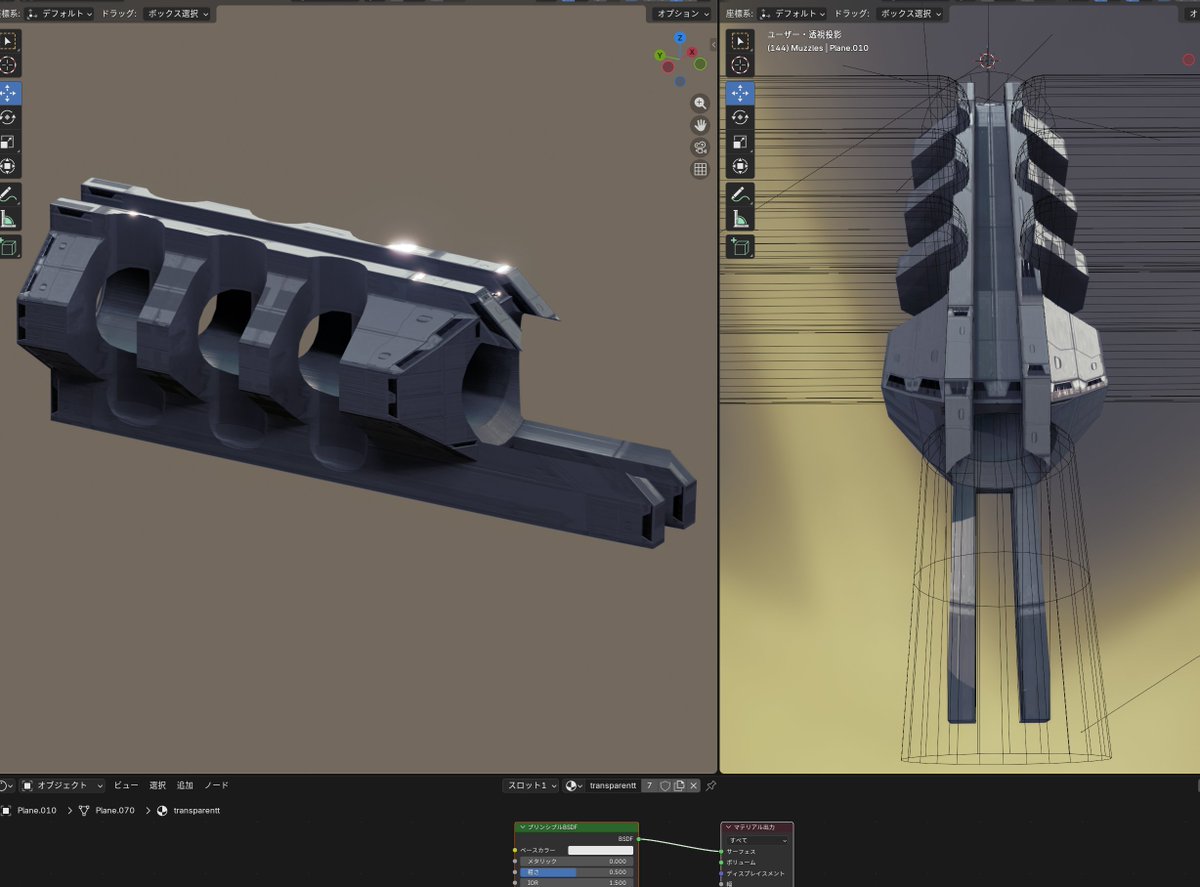Collapse the マテリアル出力 node header

(x=728, y=827)
